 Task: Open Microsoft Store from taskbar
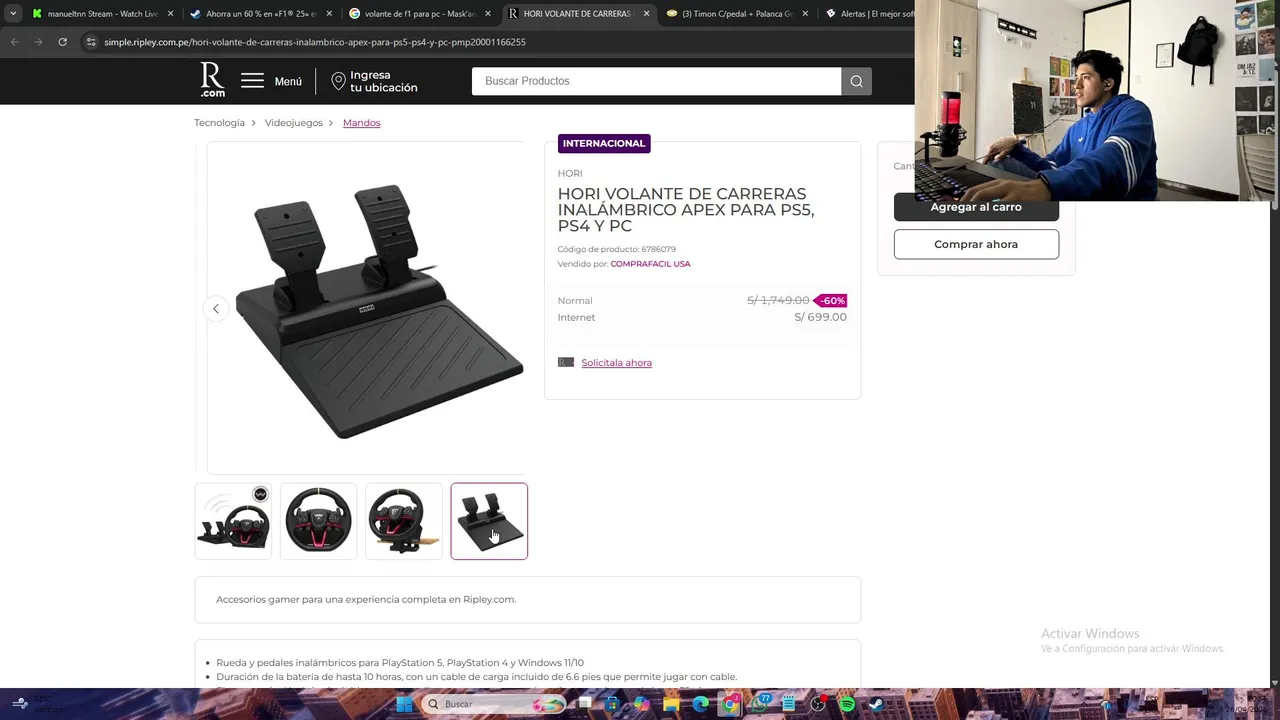[x=612, y=704]
